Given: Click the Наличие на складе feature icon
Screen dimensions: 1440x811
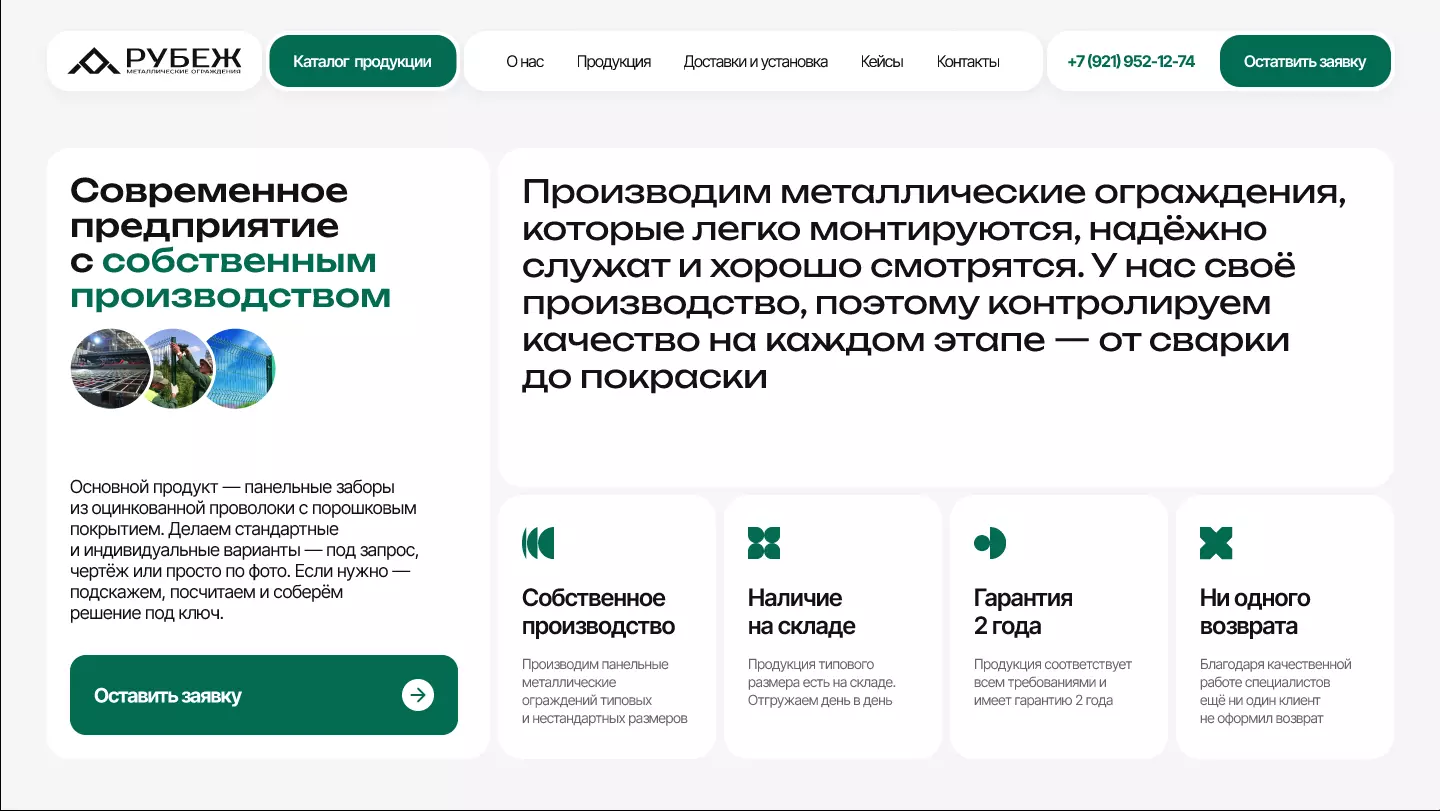Looking at the screenshot, I should coord(764,543).
